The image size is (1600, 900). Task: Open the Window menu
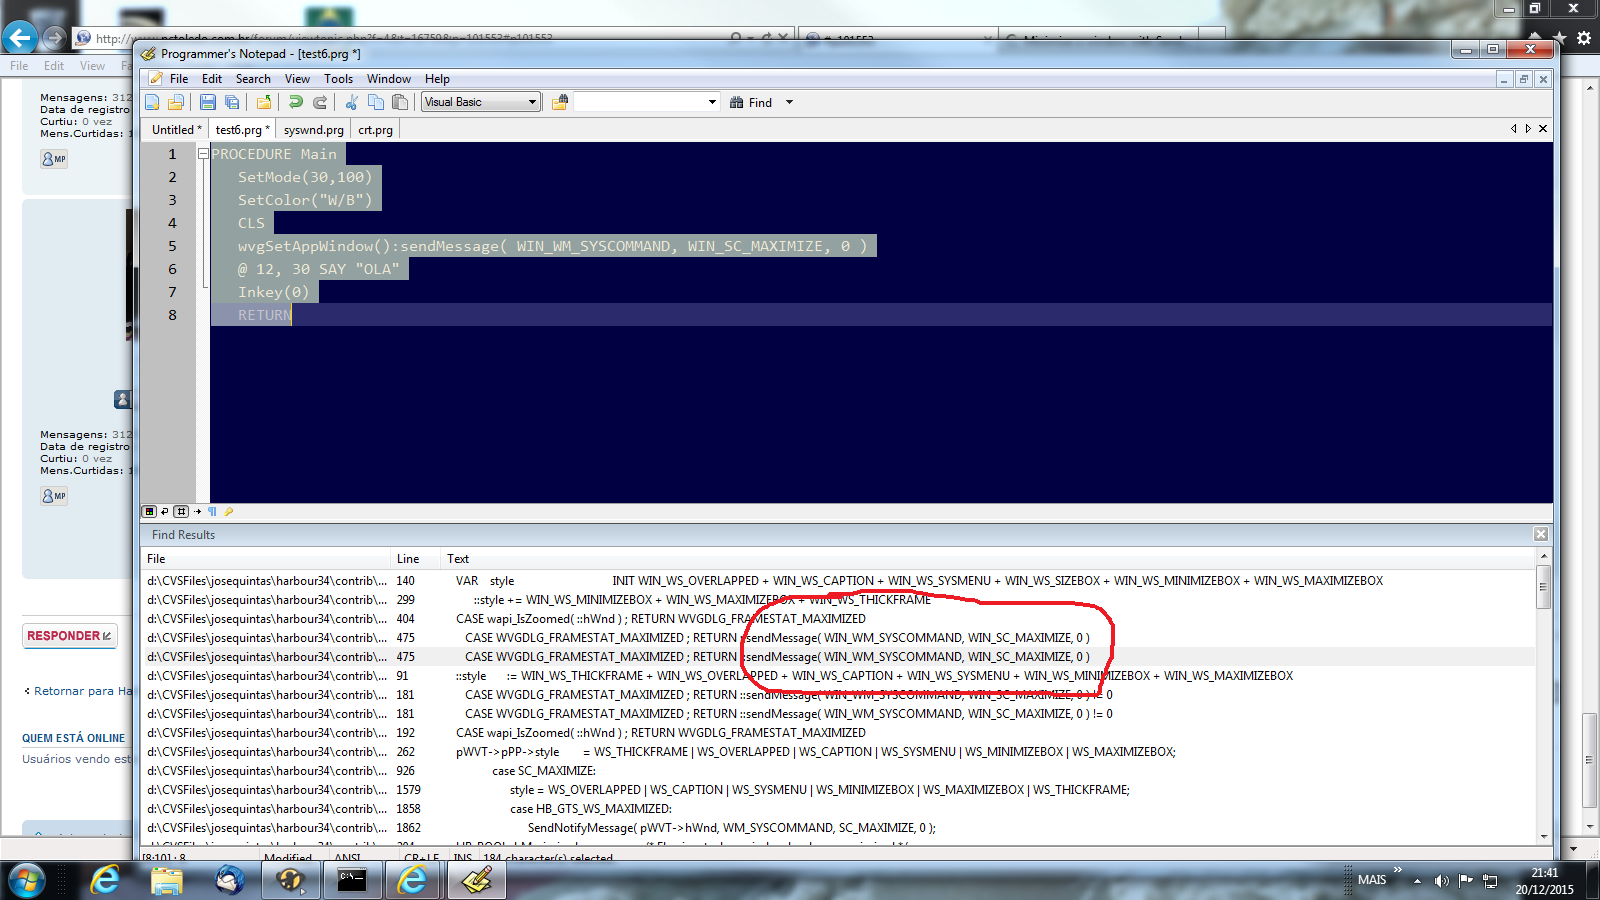pos(389,79)
